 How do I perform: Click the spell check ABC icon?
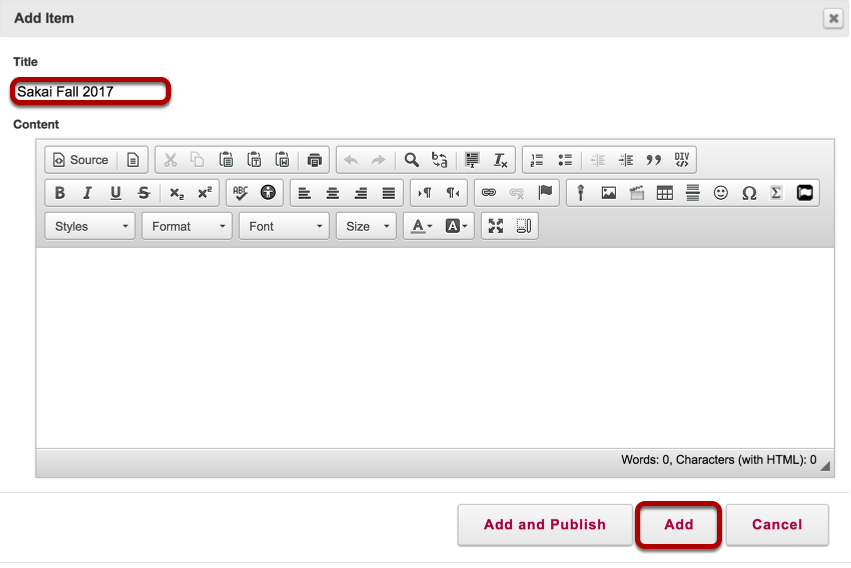click(240, 193)
